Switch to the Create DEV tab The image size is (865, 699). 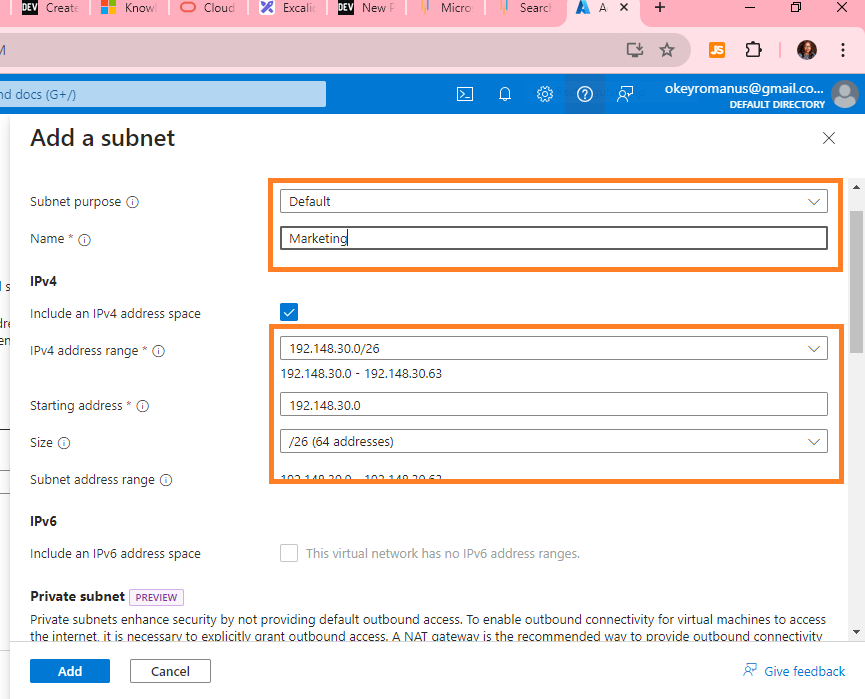50,8
